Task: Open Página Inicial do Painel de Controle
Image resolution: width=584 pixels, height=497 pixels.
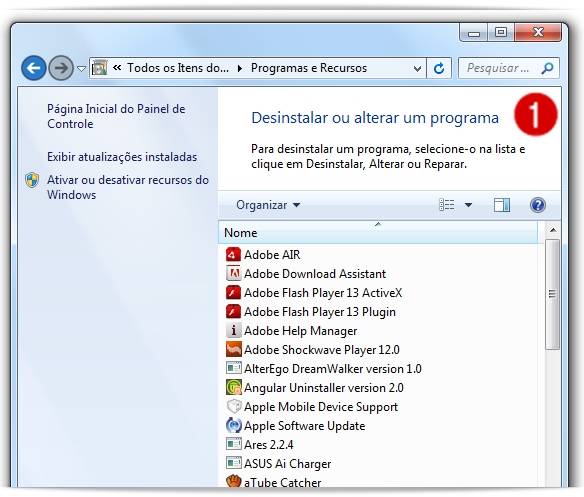Action: 116,116
